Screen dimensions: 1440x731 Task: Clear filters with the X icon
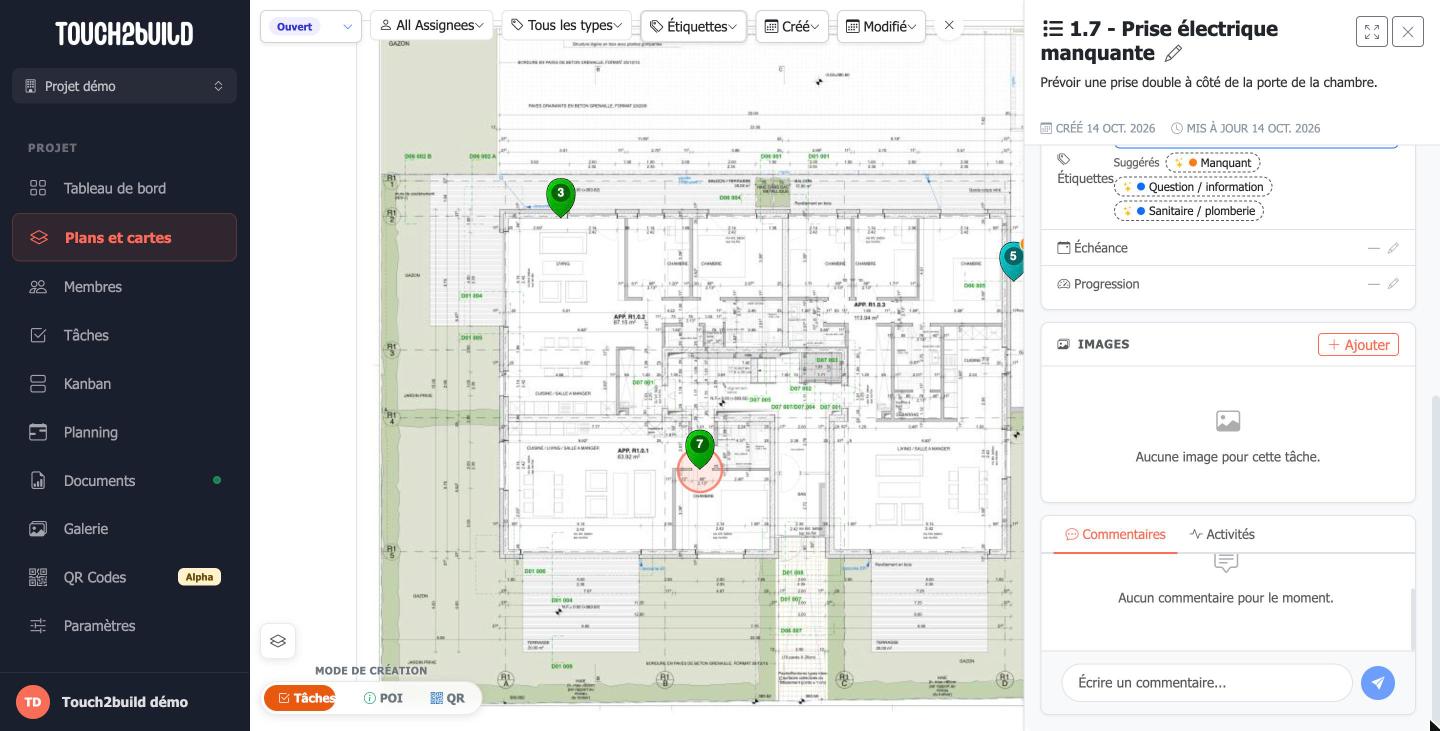[949, 26]
